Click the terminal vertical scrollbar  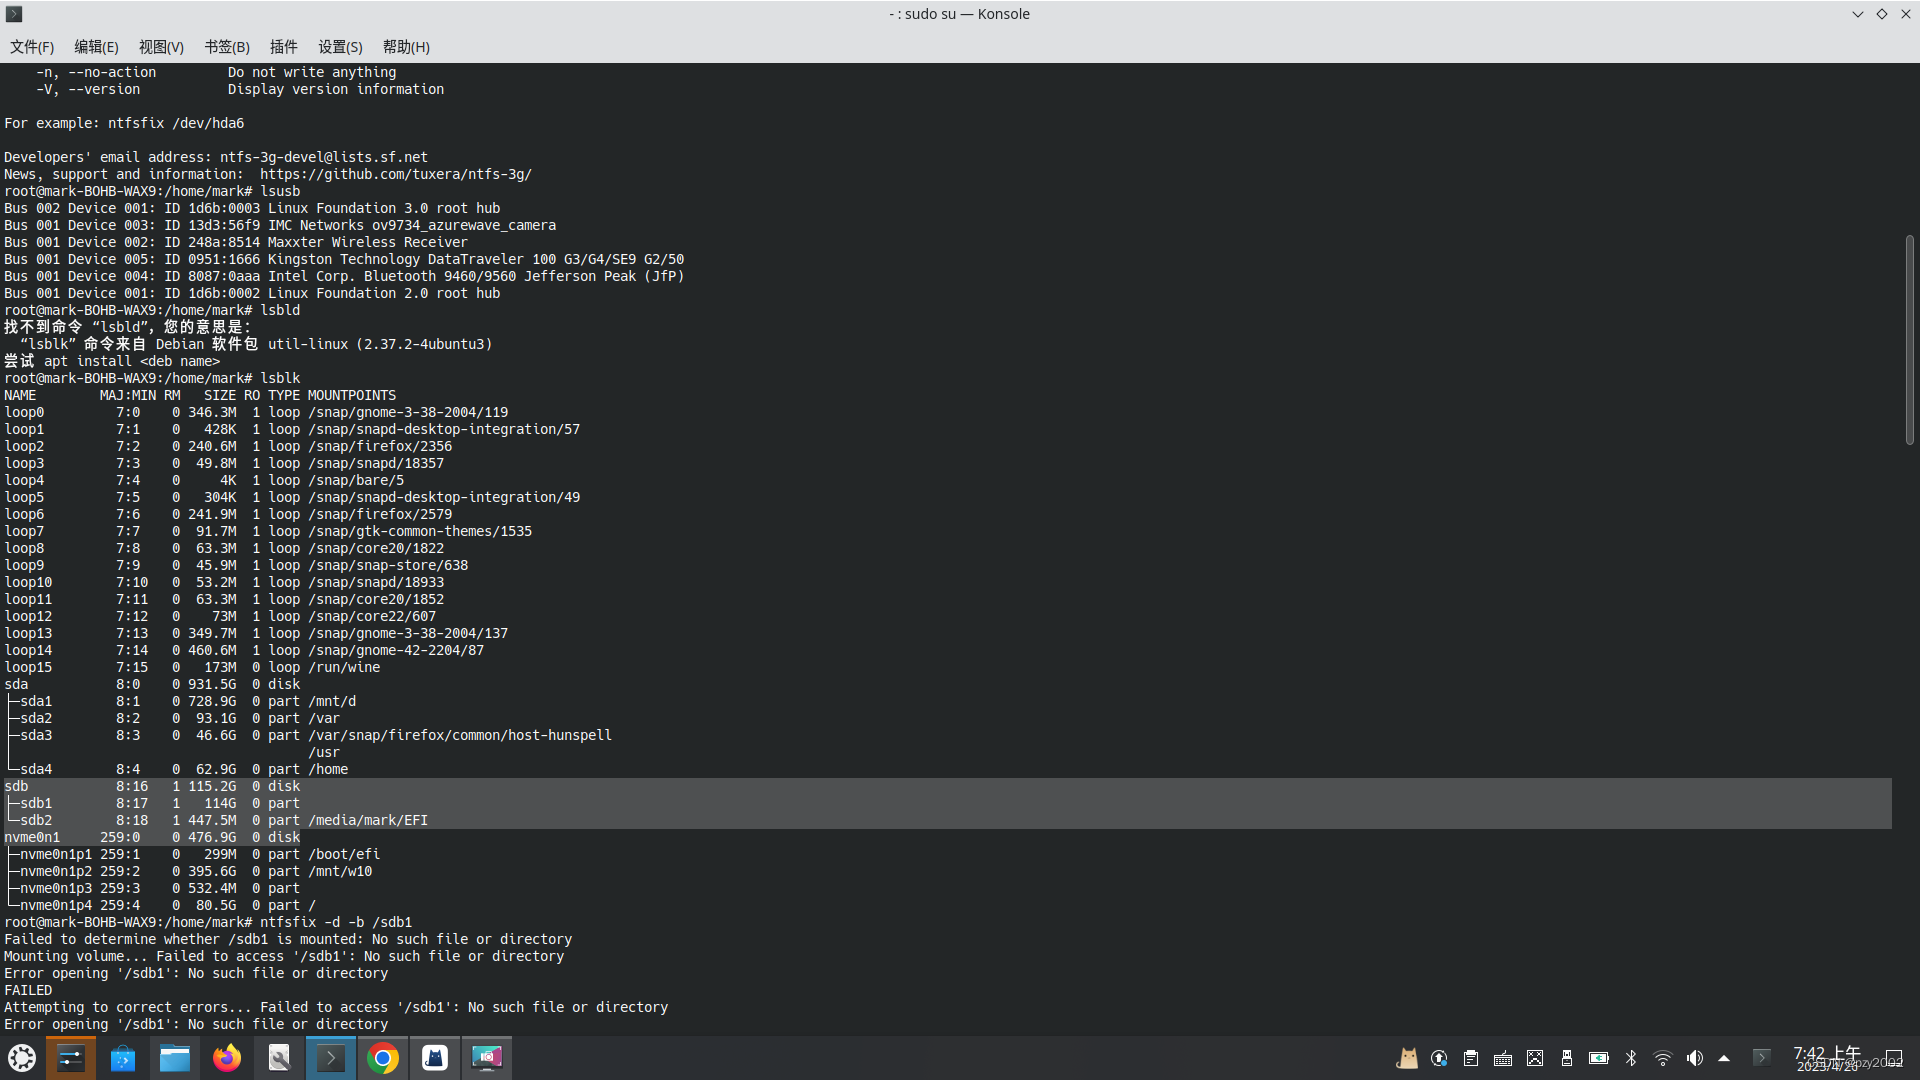1909,340
